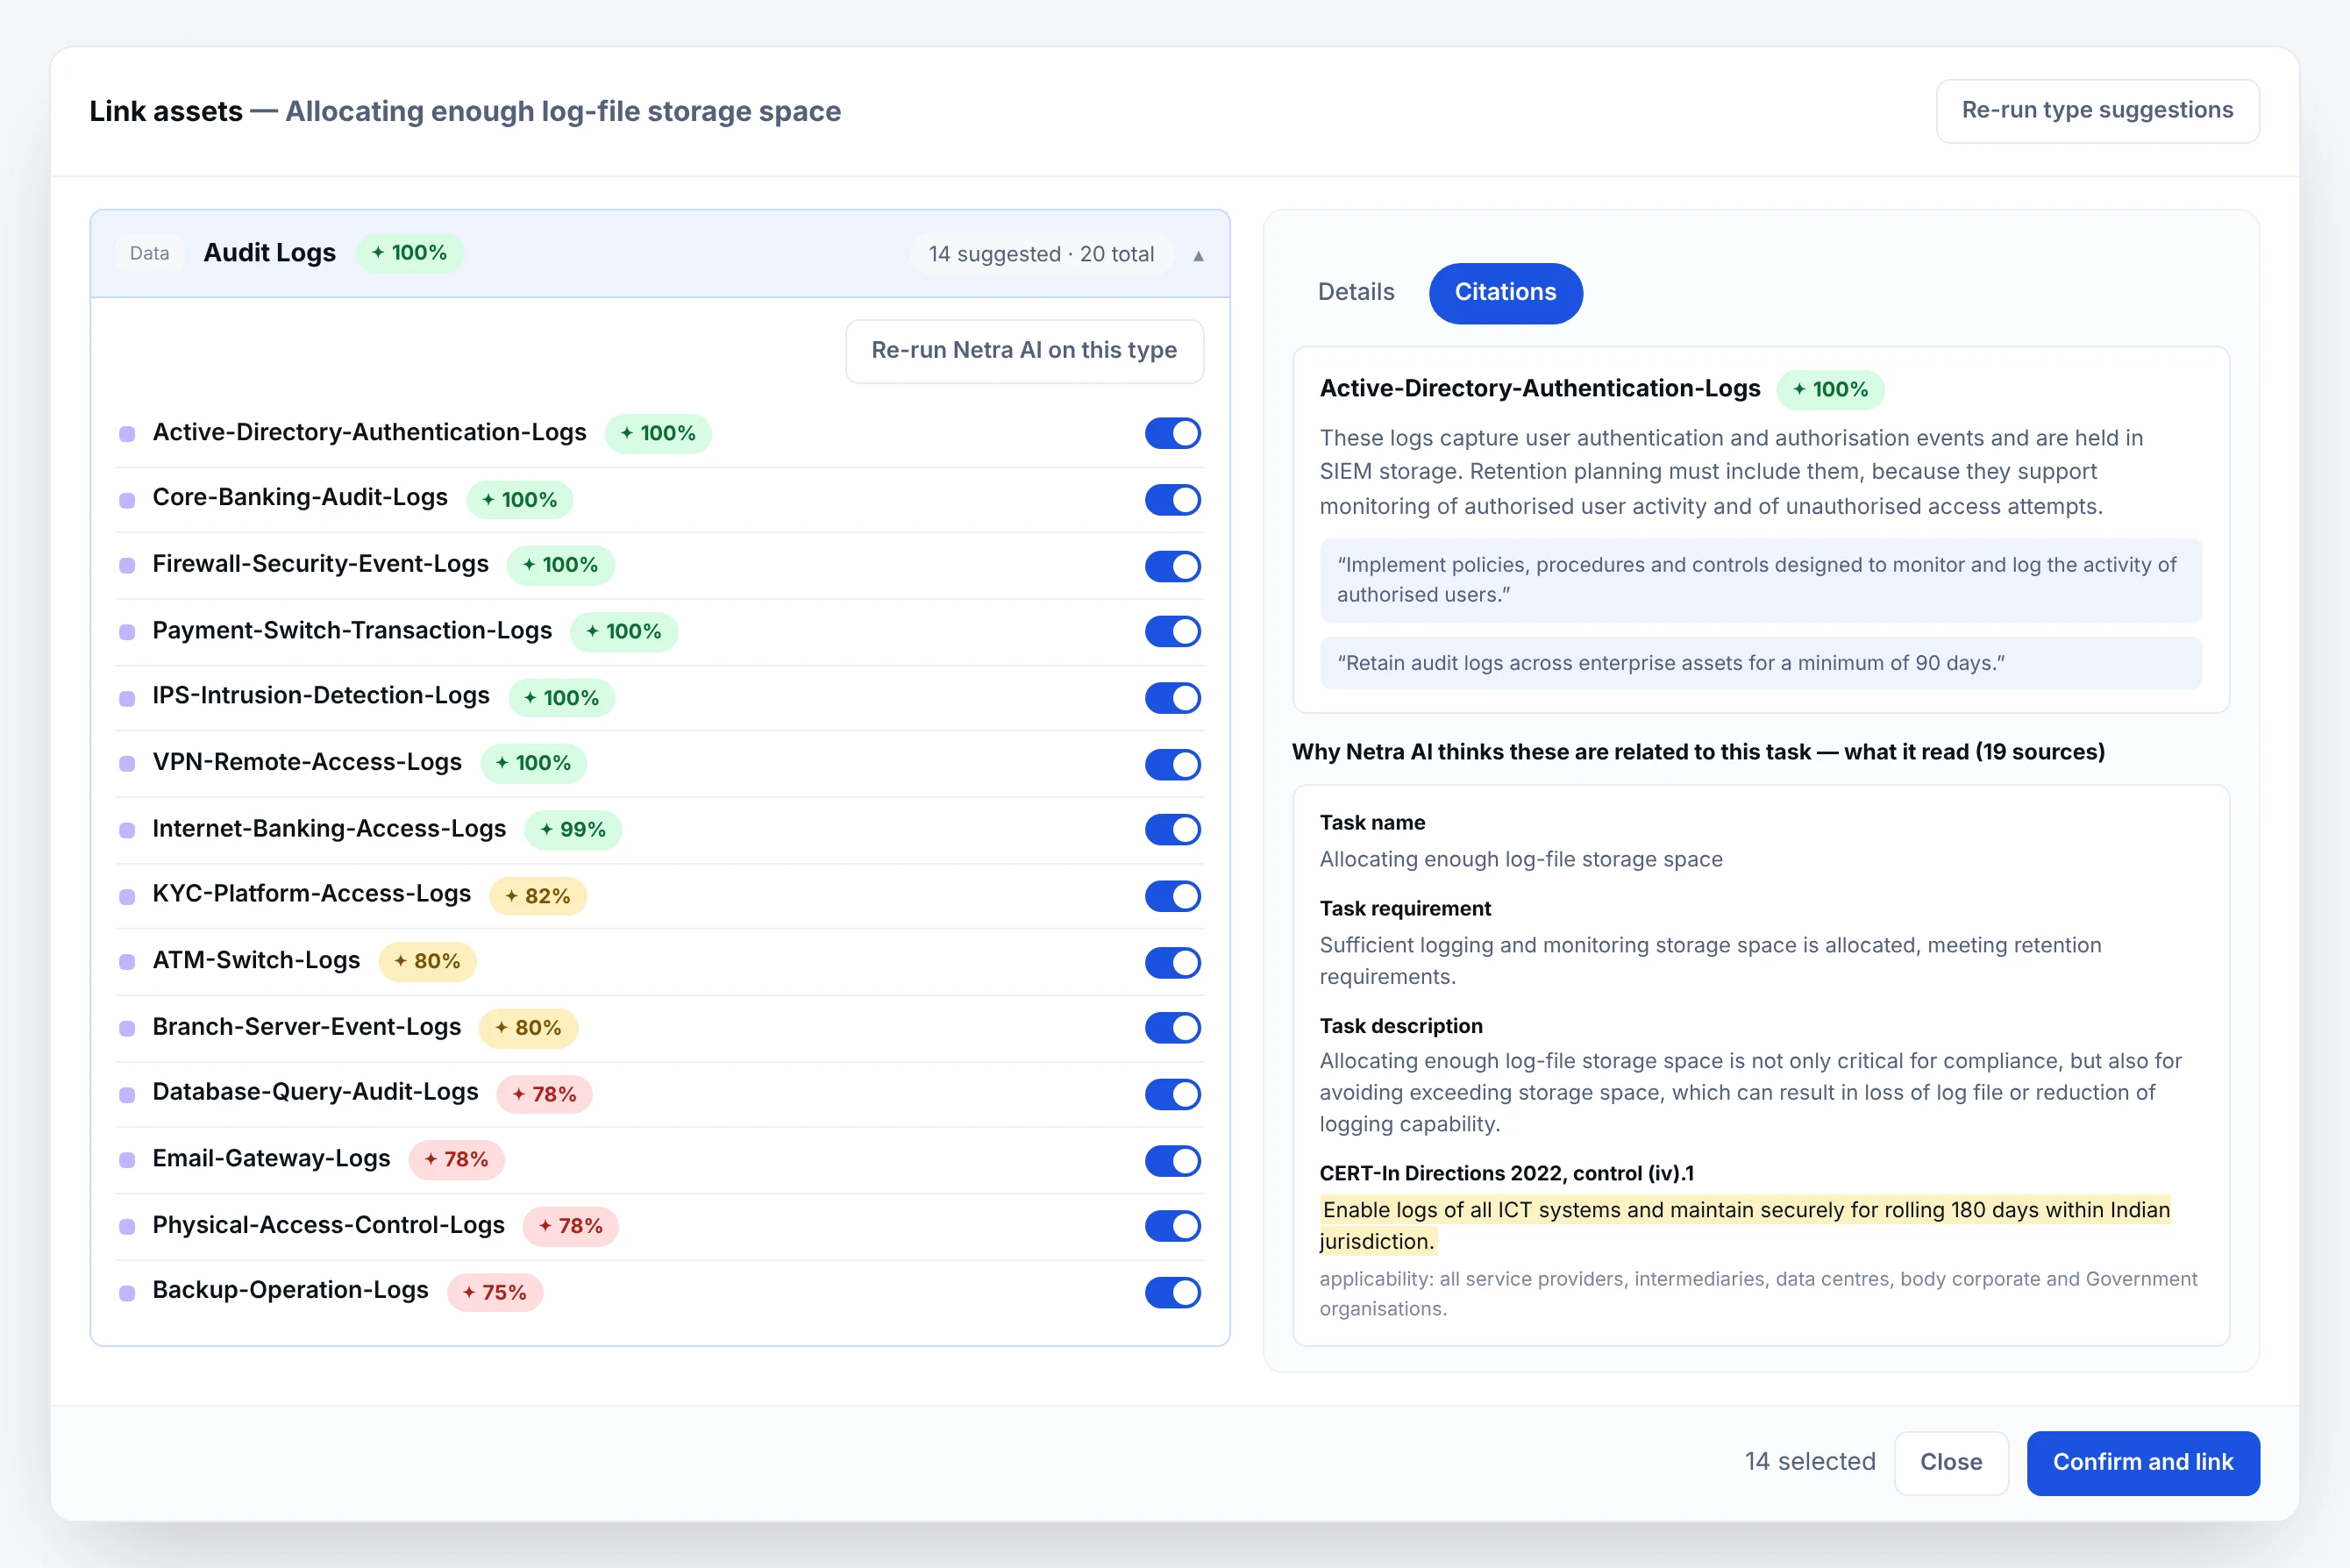2350x1568 pixels.
Task: Click the 14 suggested · 20 total pill
Action: tap(1041, 254)
